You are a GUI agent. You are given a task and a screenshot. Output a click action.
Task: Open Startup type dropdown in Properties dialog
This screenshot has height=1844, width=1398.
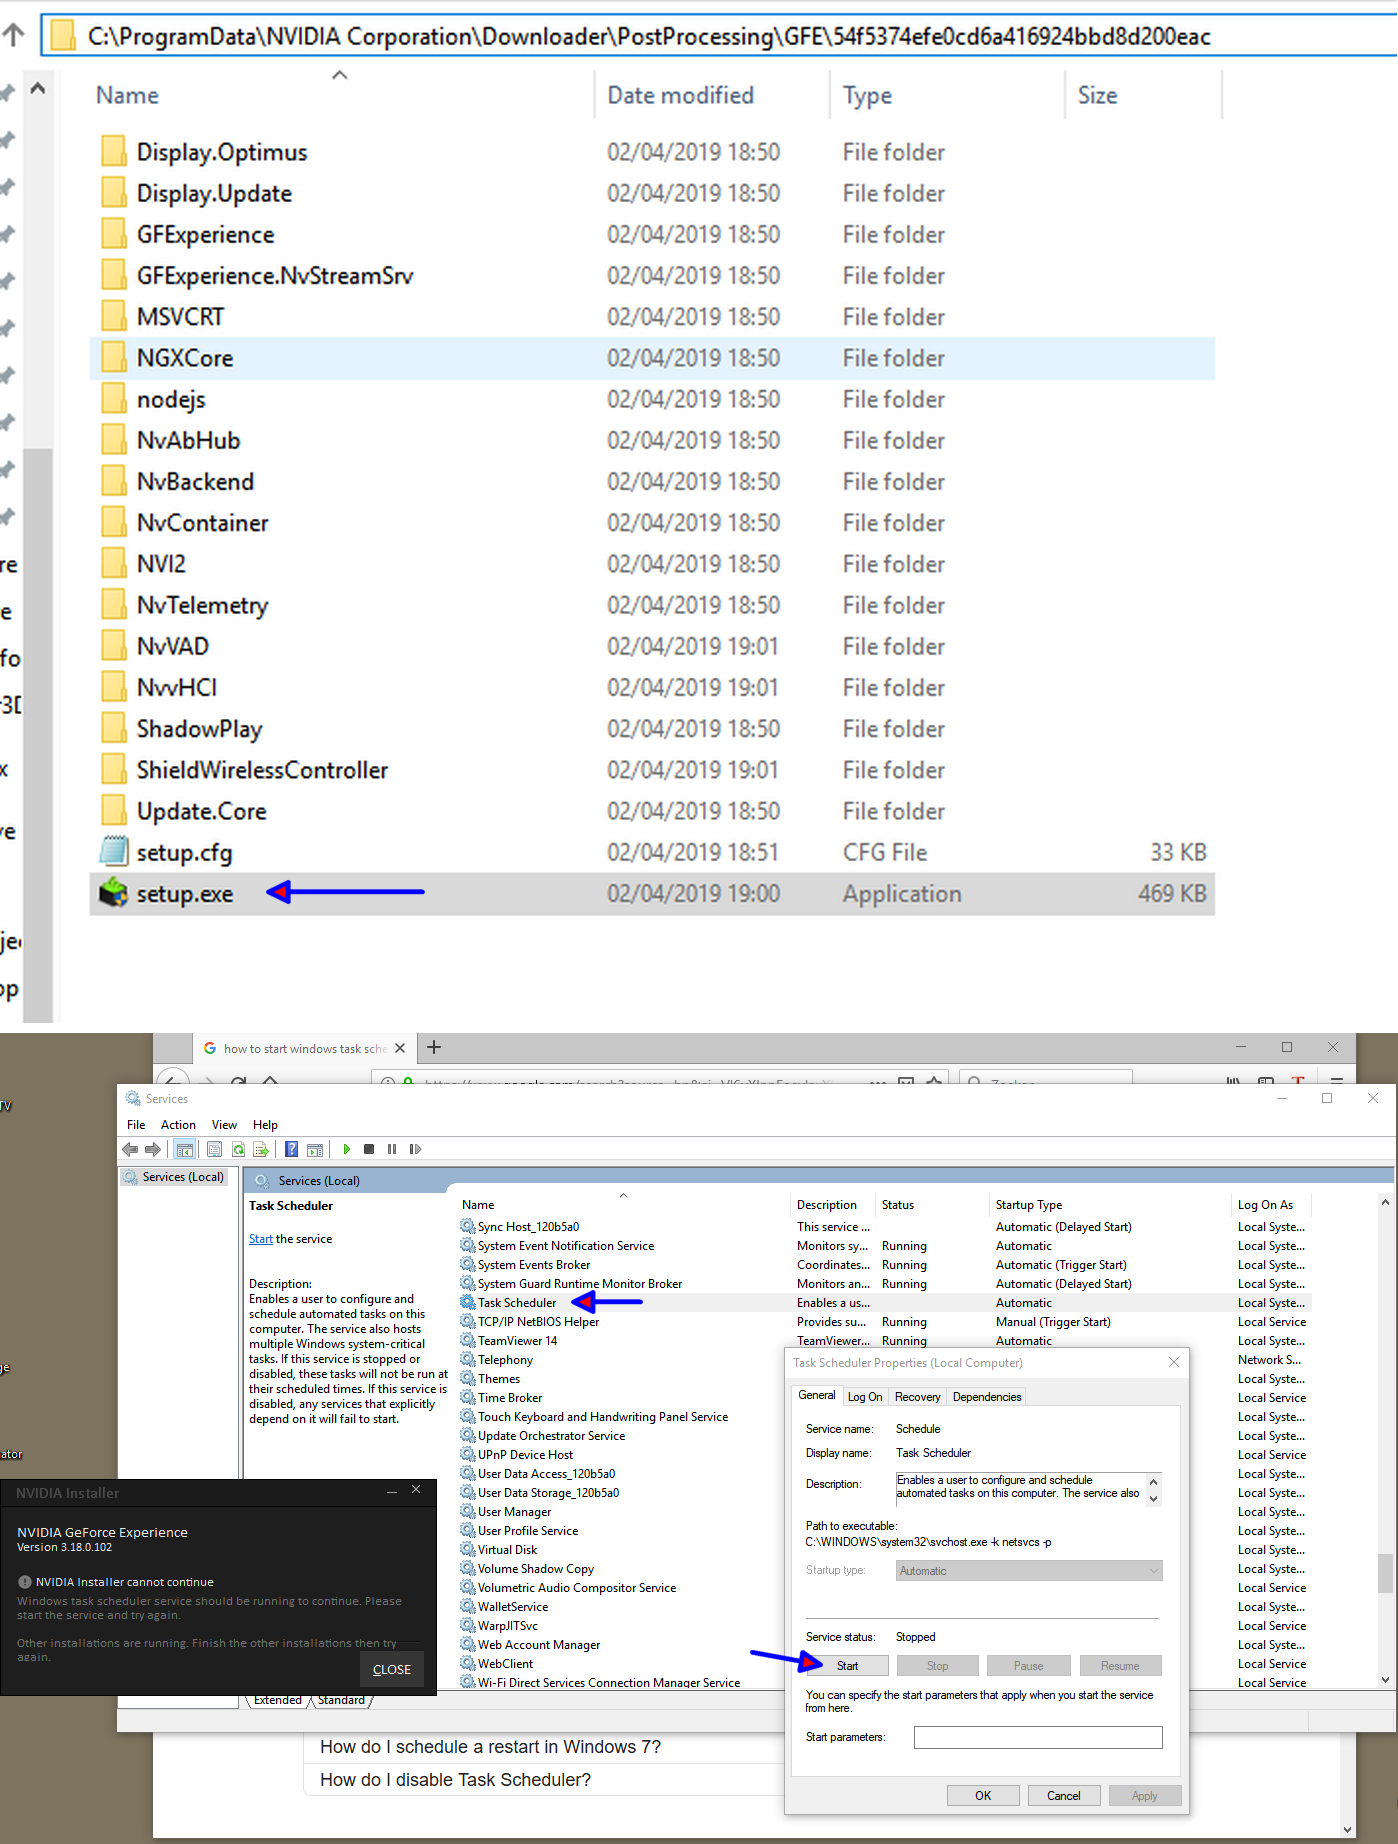pyautogui.click(x=1029, y=1571)
